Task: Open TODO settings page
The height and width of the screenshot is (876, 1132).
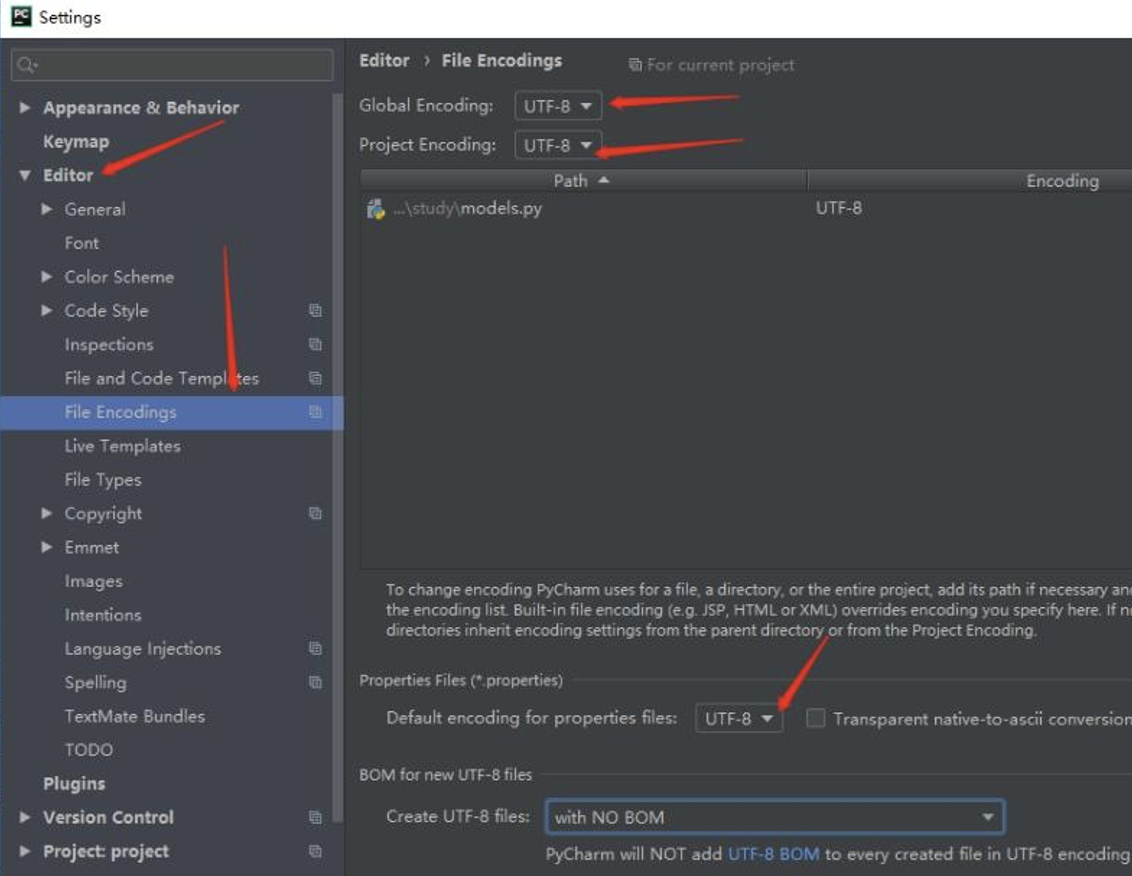Action: coord(89,750)
